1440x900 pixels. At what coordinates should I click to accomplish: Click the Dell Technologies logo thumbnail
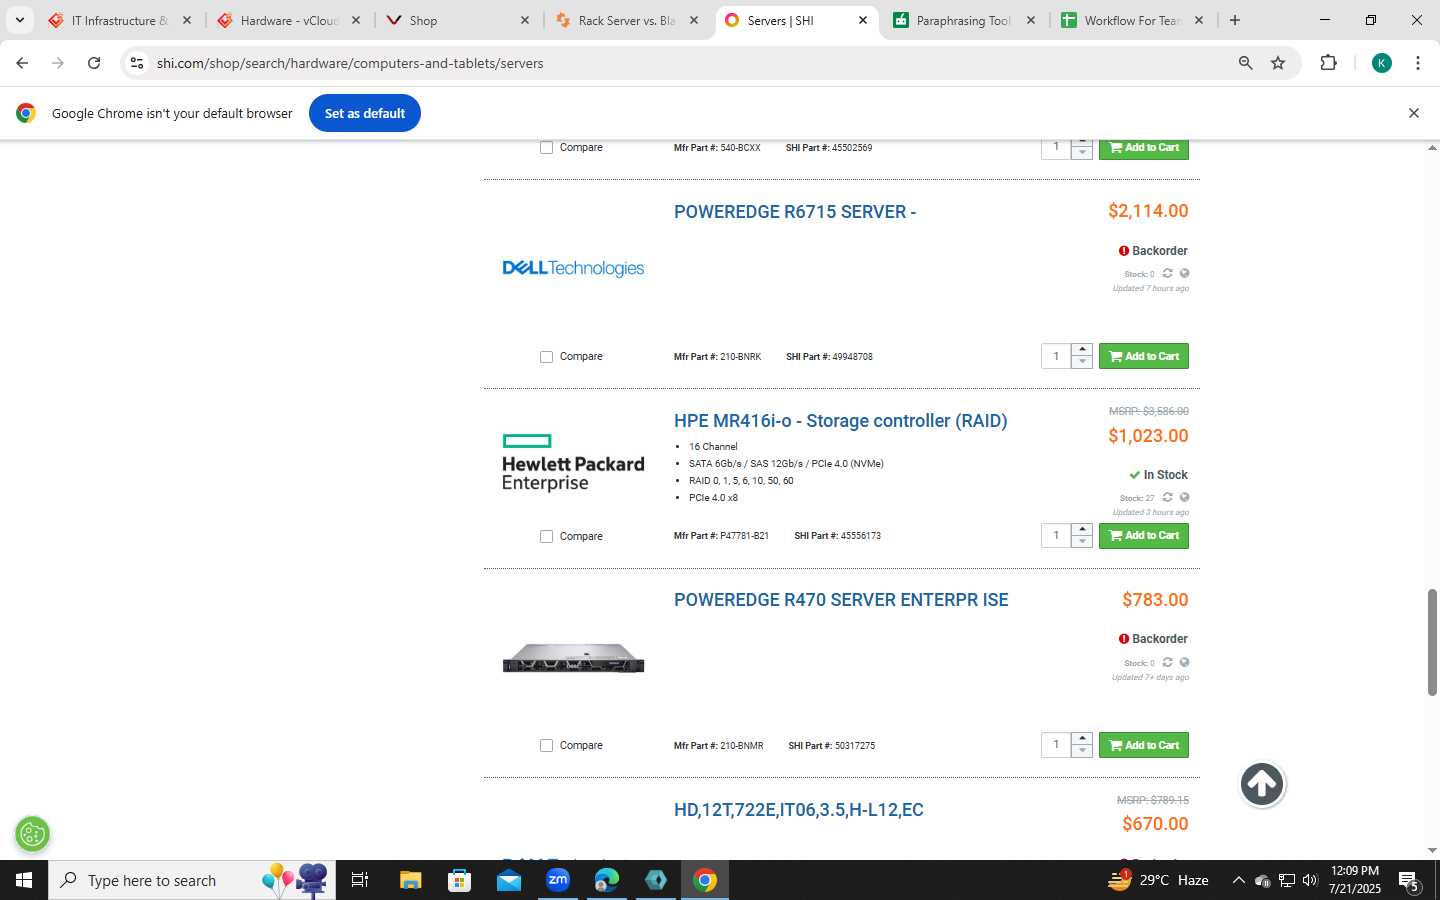pos(573,268)
